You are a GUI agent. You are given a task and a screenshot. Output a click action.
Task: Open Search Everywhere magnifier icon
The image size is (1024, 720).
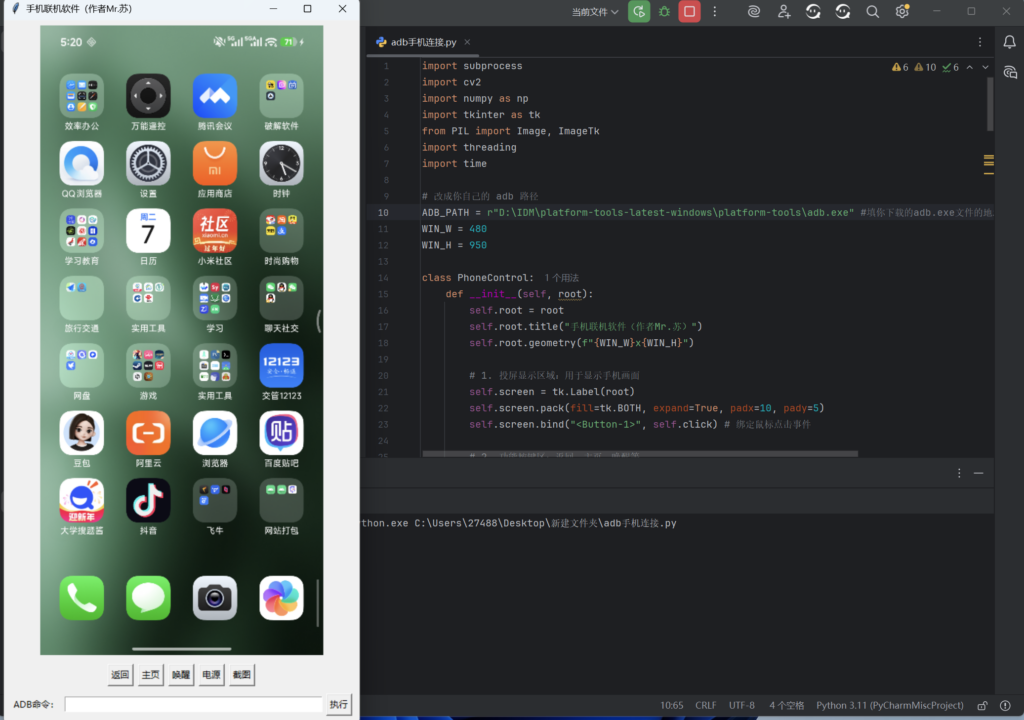873,12
